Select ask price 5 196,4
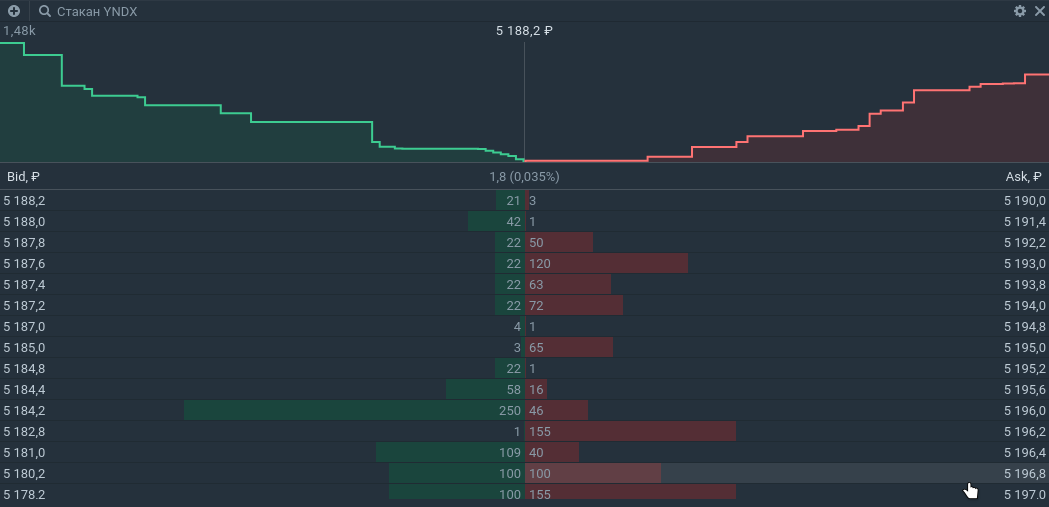Viewport: 1049px width, 507px height. click(1024, 453)
